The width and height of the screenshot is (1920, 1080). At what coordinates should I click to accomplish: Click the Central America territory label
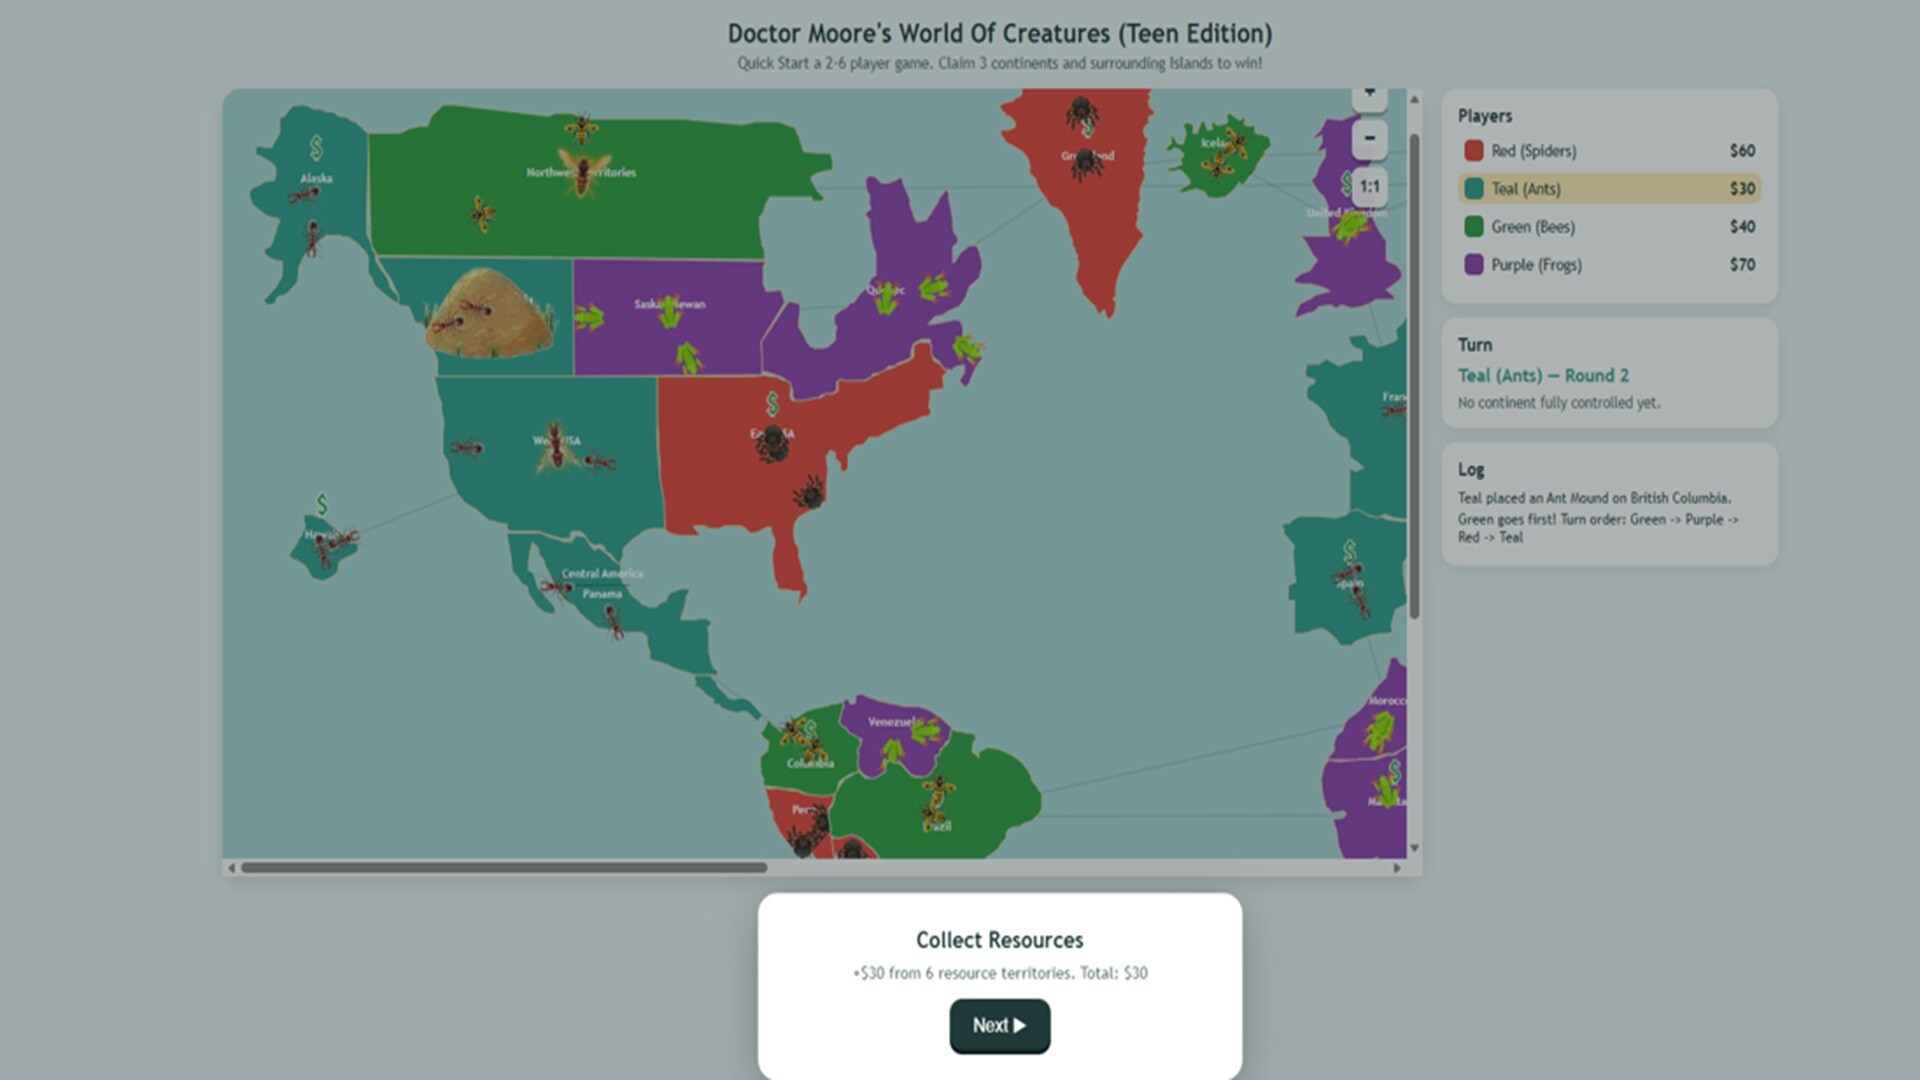coord(602,573)
